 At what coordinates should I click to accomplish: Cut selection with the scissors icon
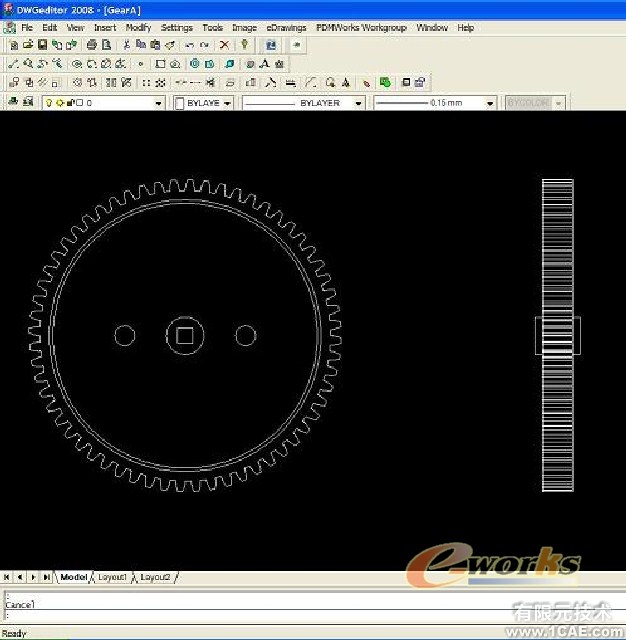[x=127, y=45]
